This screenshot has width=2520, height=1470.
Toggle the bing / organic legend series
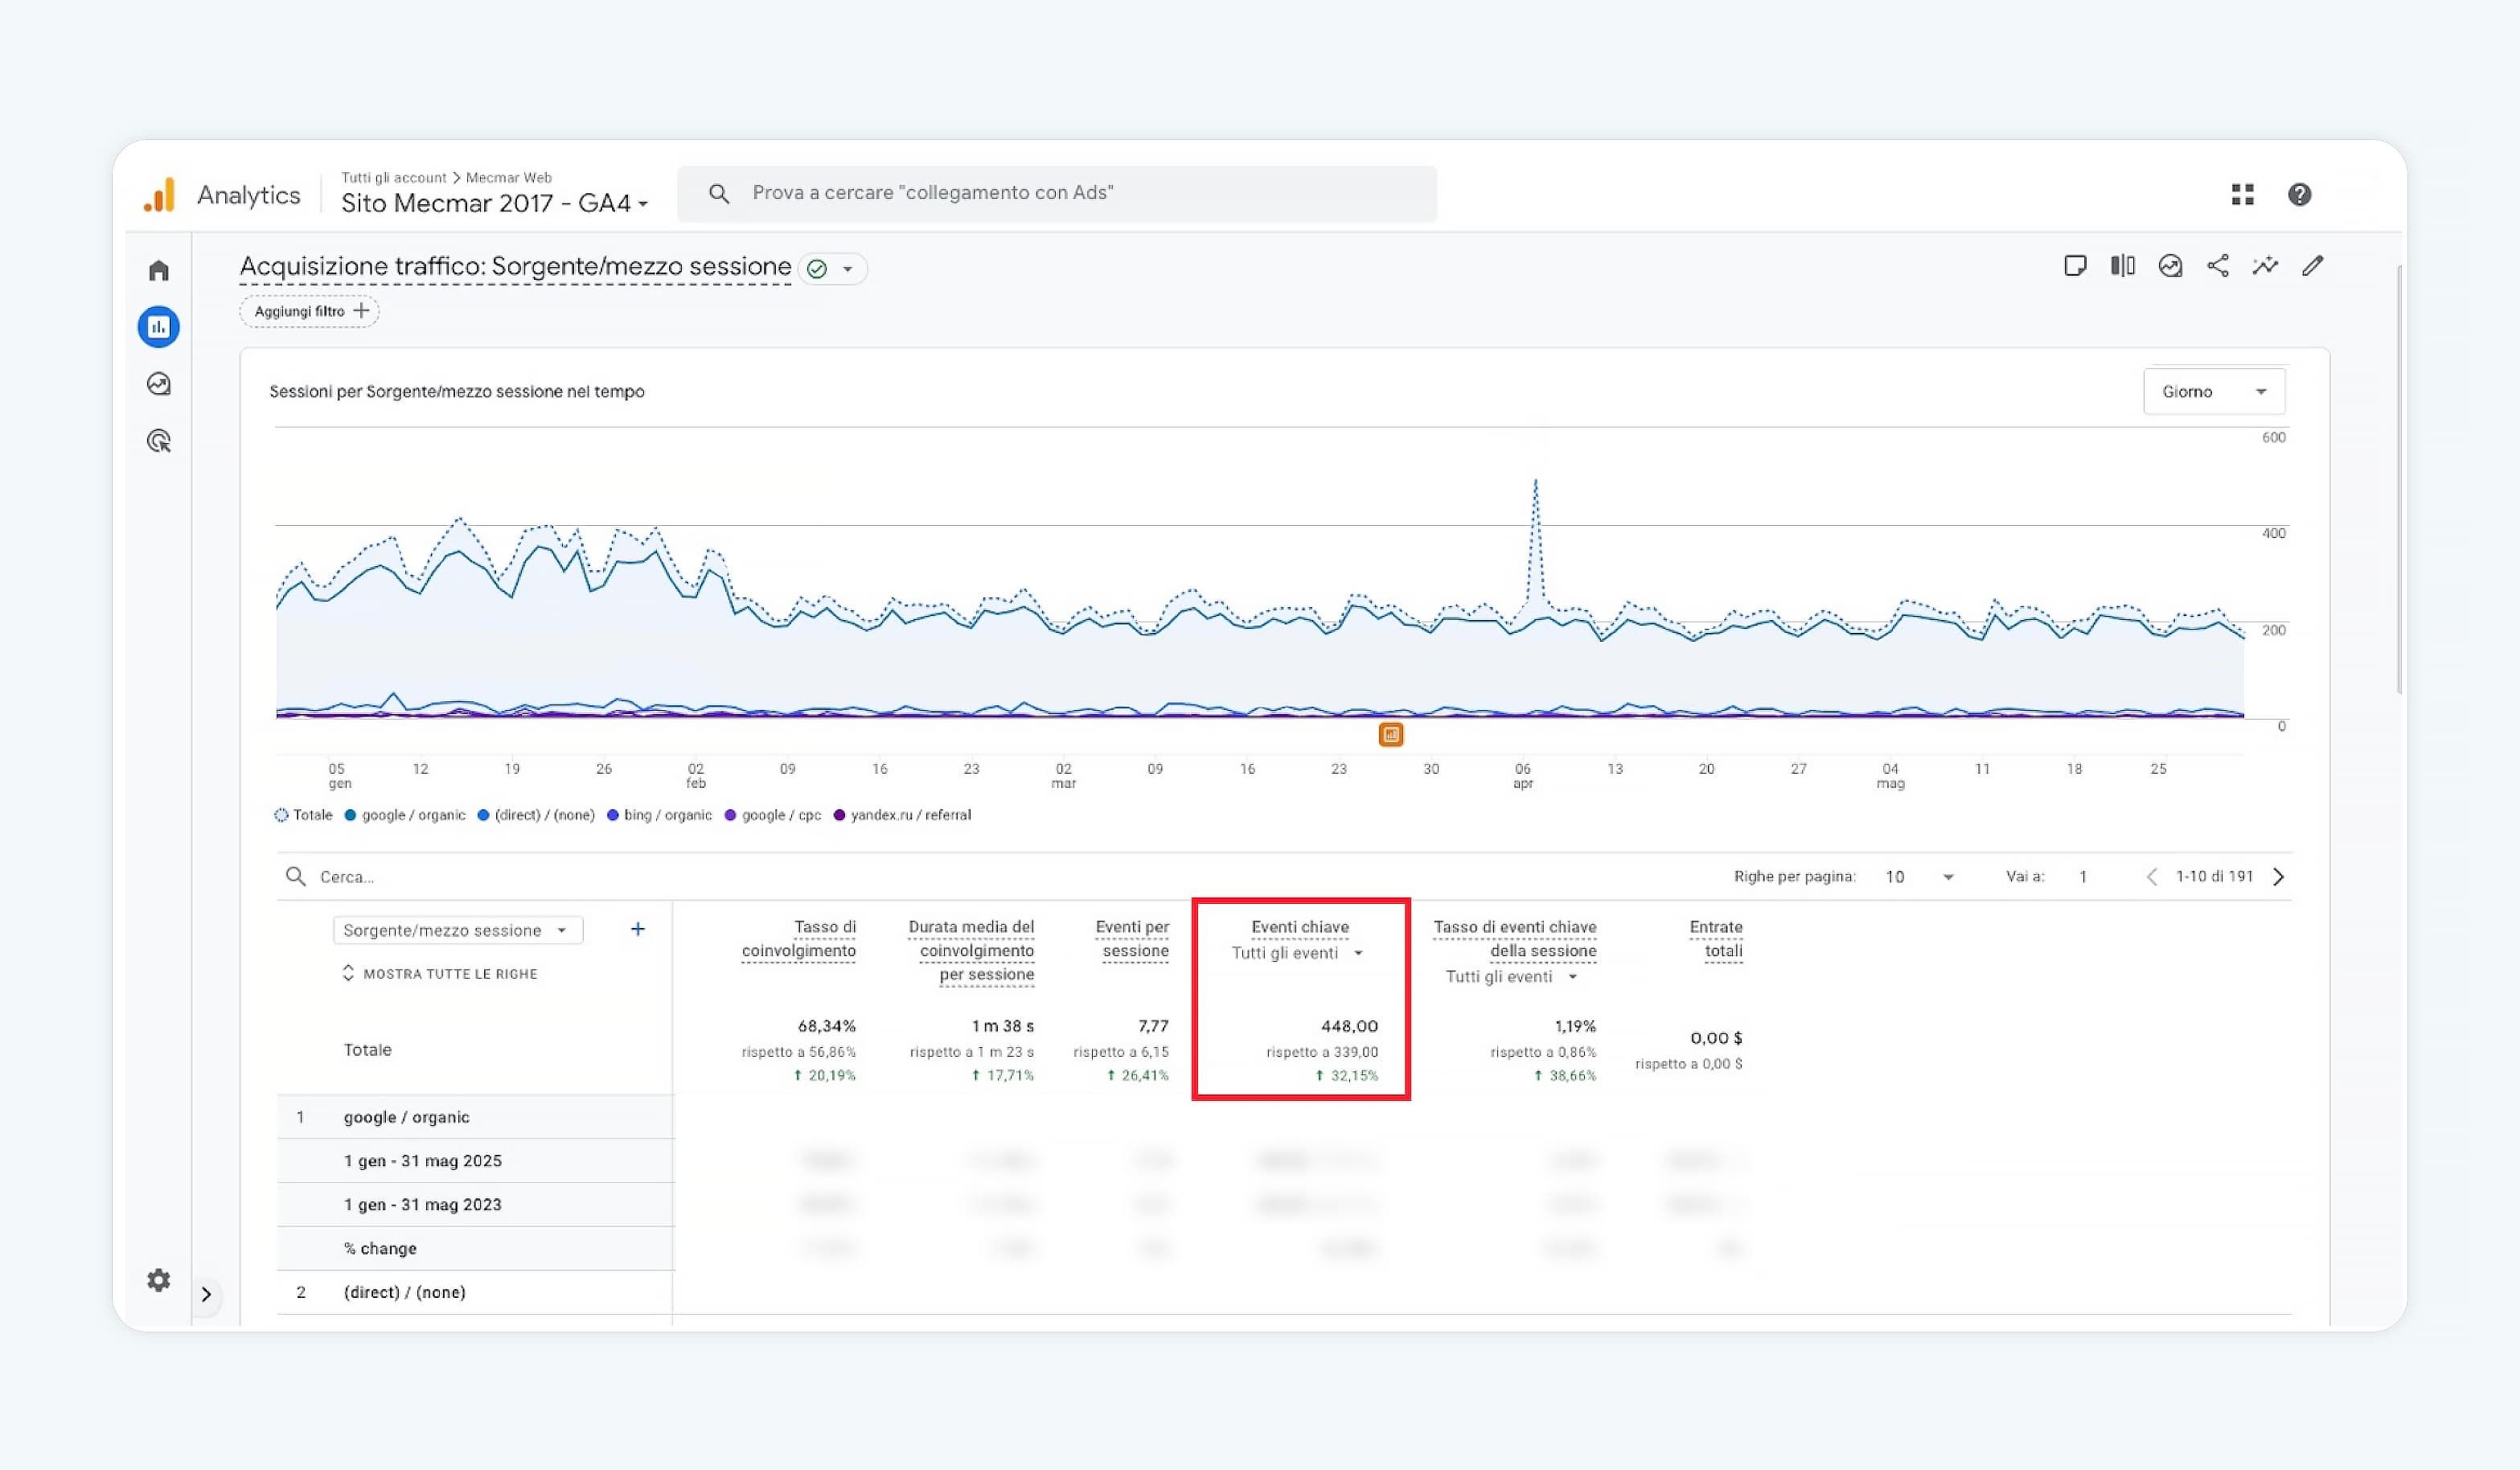click(659, 815)
